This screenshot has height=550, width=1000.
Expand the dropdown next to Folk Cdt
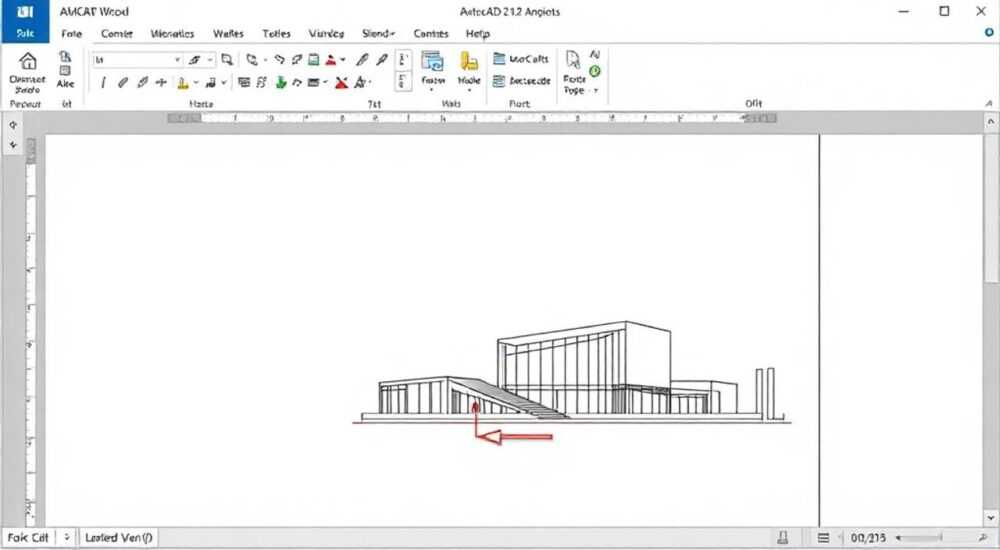[67, 537]
